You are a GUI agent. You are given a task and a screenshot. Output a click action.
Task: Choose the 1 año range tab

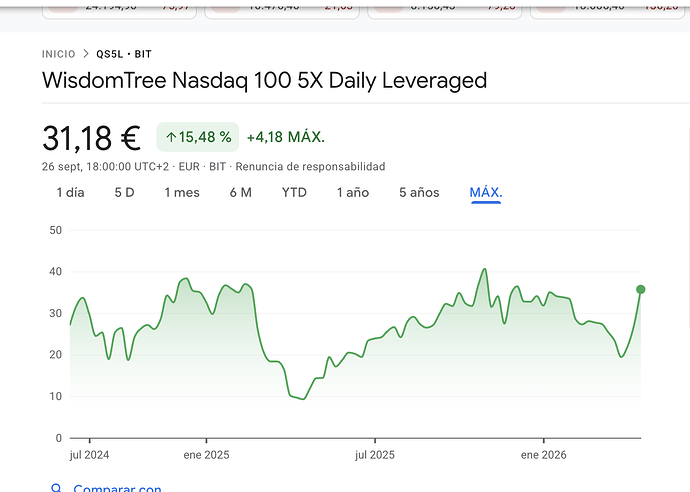pyautogui.click(x=353, y=192)
